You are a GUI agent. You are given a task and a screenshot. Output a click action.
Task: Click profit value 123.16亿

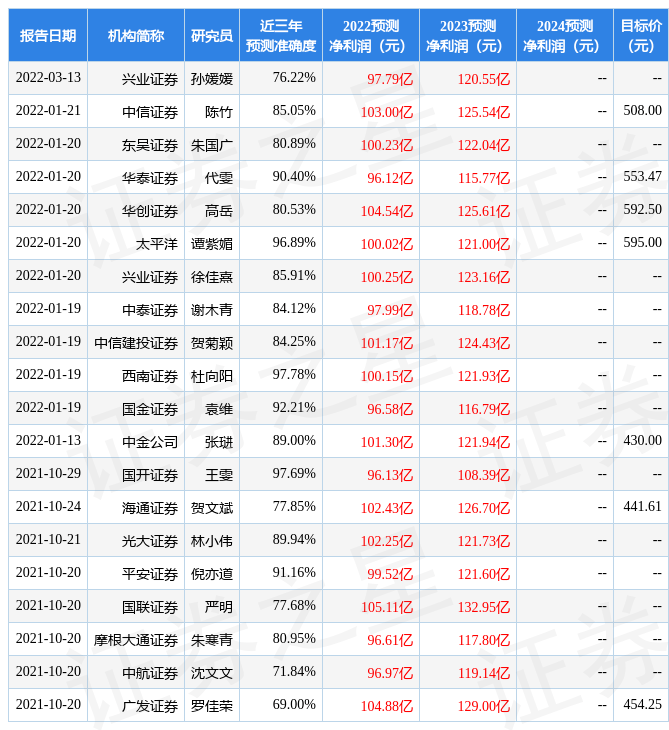[x=484, y=277]
